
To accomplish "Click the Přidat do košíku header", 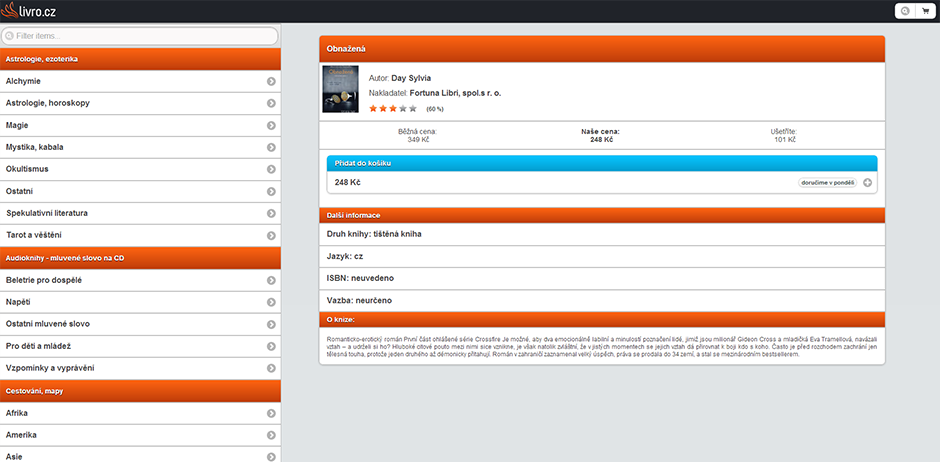I will tap(602, 164).
